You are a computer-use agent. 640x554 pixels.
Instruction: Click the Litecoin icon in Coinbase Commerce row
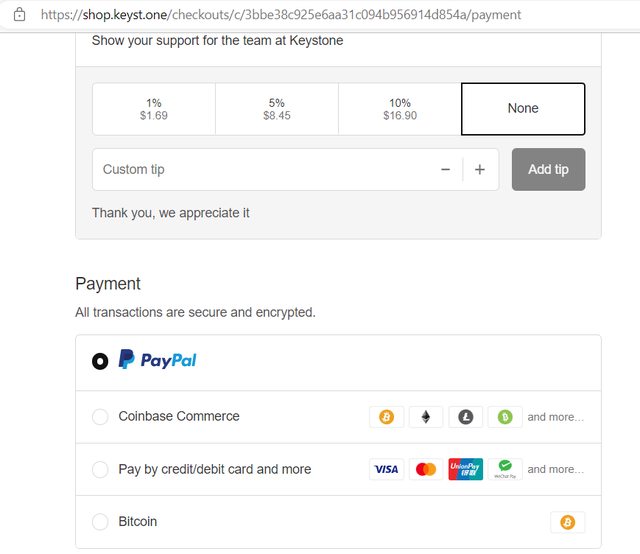465,417
